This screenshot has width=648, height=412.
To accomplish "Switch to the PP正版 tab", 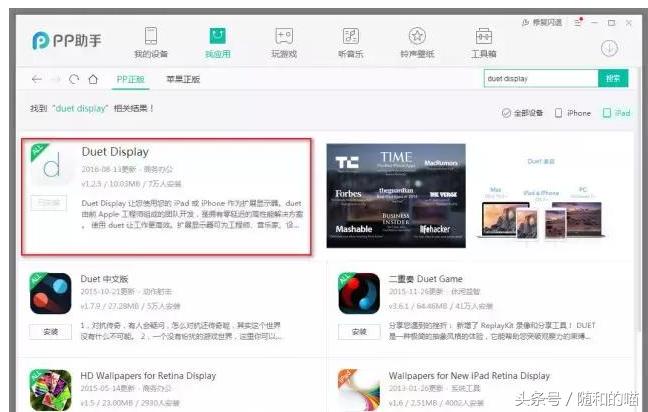I will 130,79.
